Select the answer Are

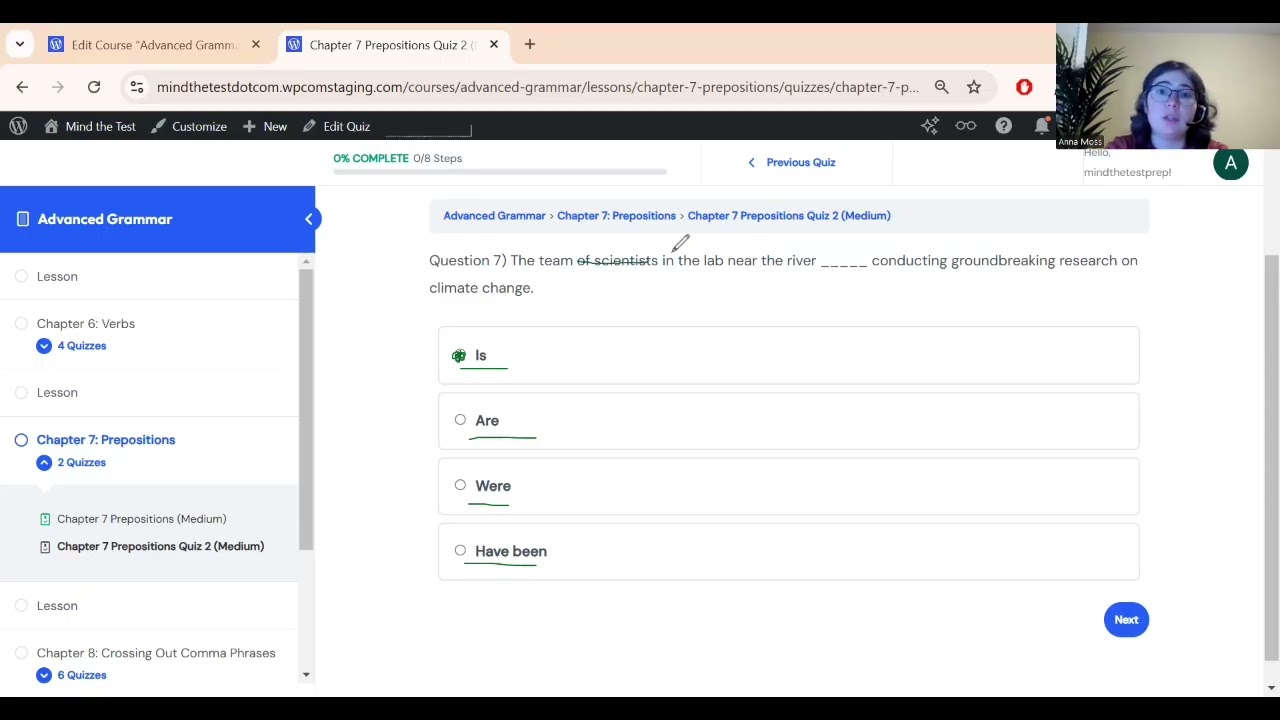point(788,420)
